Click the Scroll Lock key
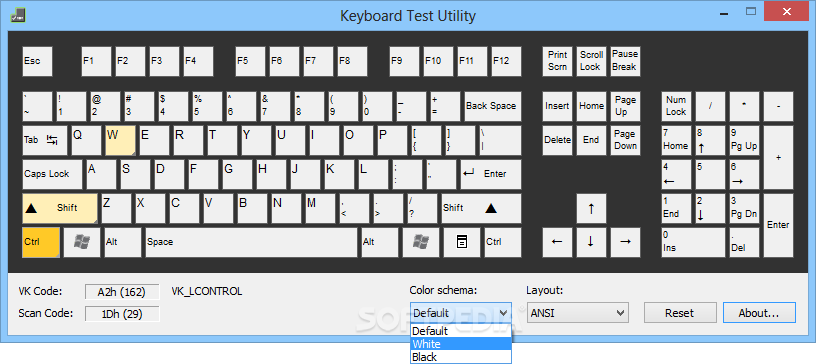 click(591, 61)
